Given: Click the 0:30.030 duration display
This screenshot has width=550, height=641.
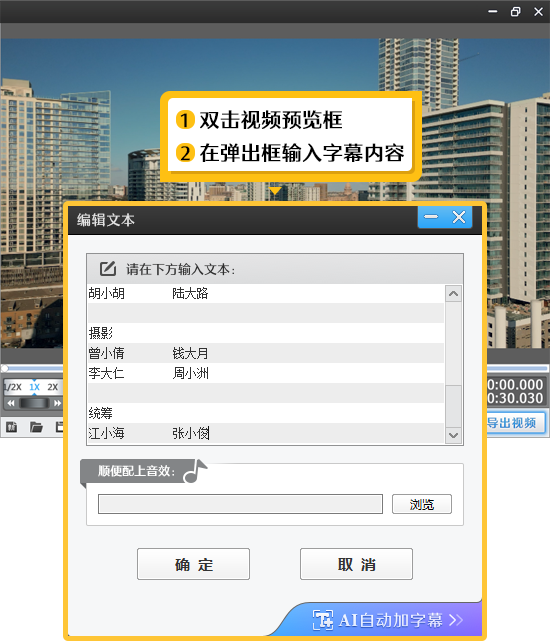Looking at the screenshot, I should (x=515, y=398).
